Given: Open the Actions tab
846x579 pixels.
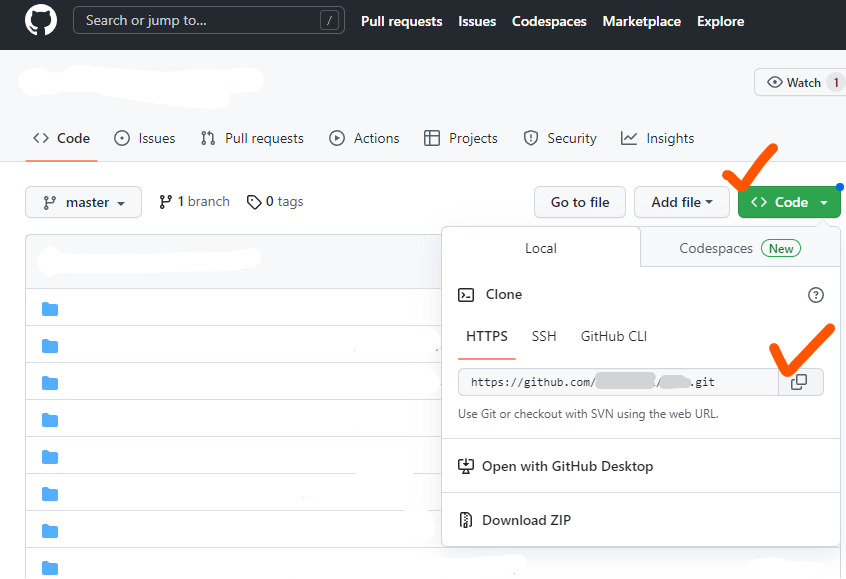Looking at the screenshot, I should (364, 138).
